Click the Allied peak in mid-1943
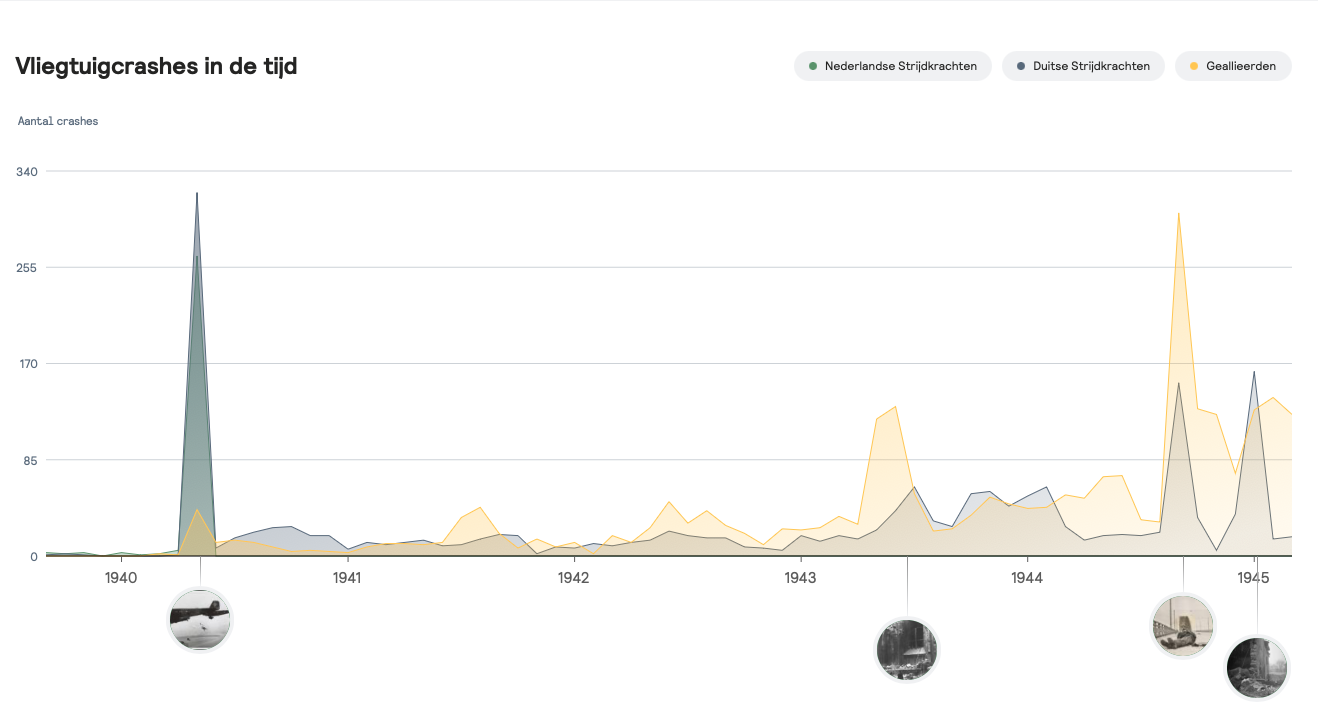The height and width of the screenshot is (726, 1318). 895,406
